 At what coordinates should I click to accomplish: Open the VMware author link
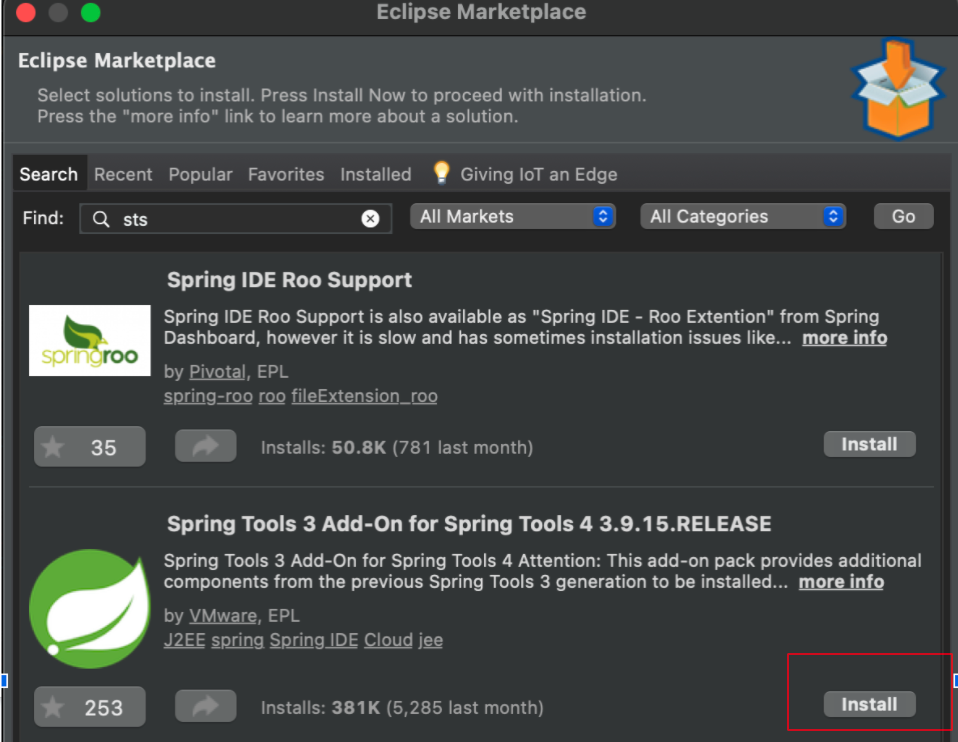223,615
